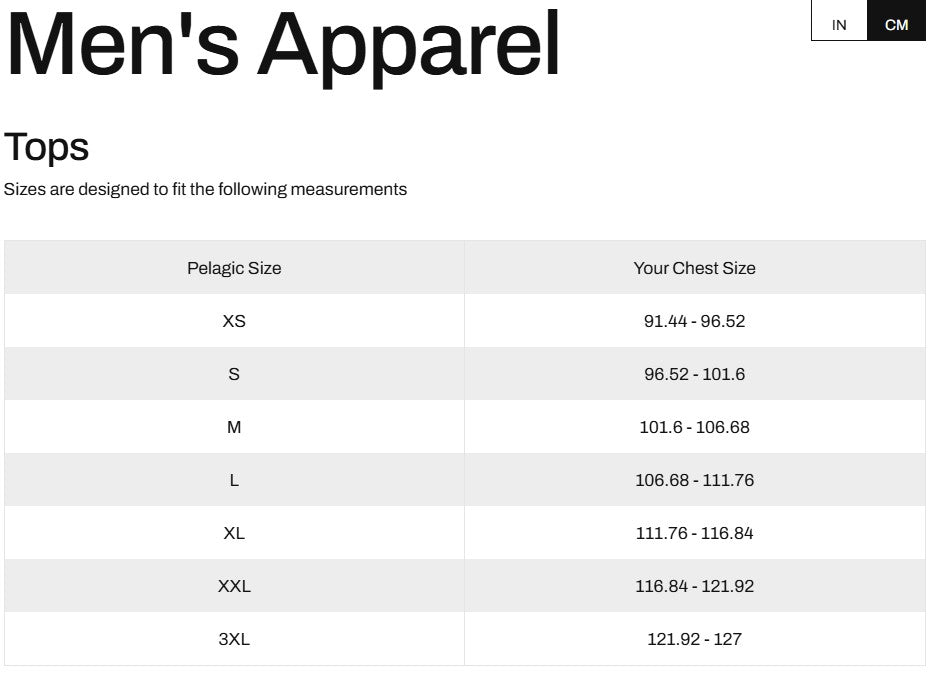
Task: Click chest measurement 101.6 - 106.68
Action: point(694,427)
